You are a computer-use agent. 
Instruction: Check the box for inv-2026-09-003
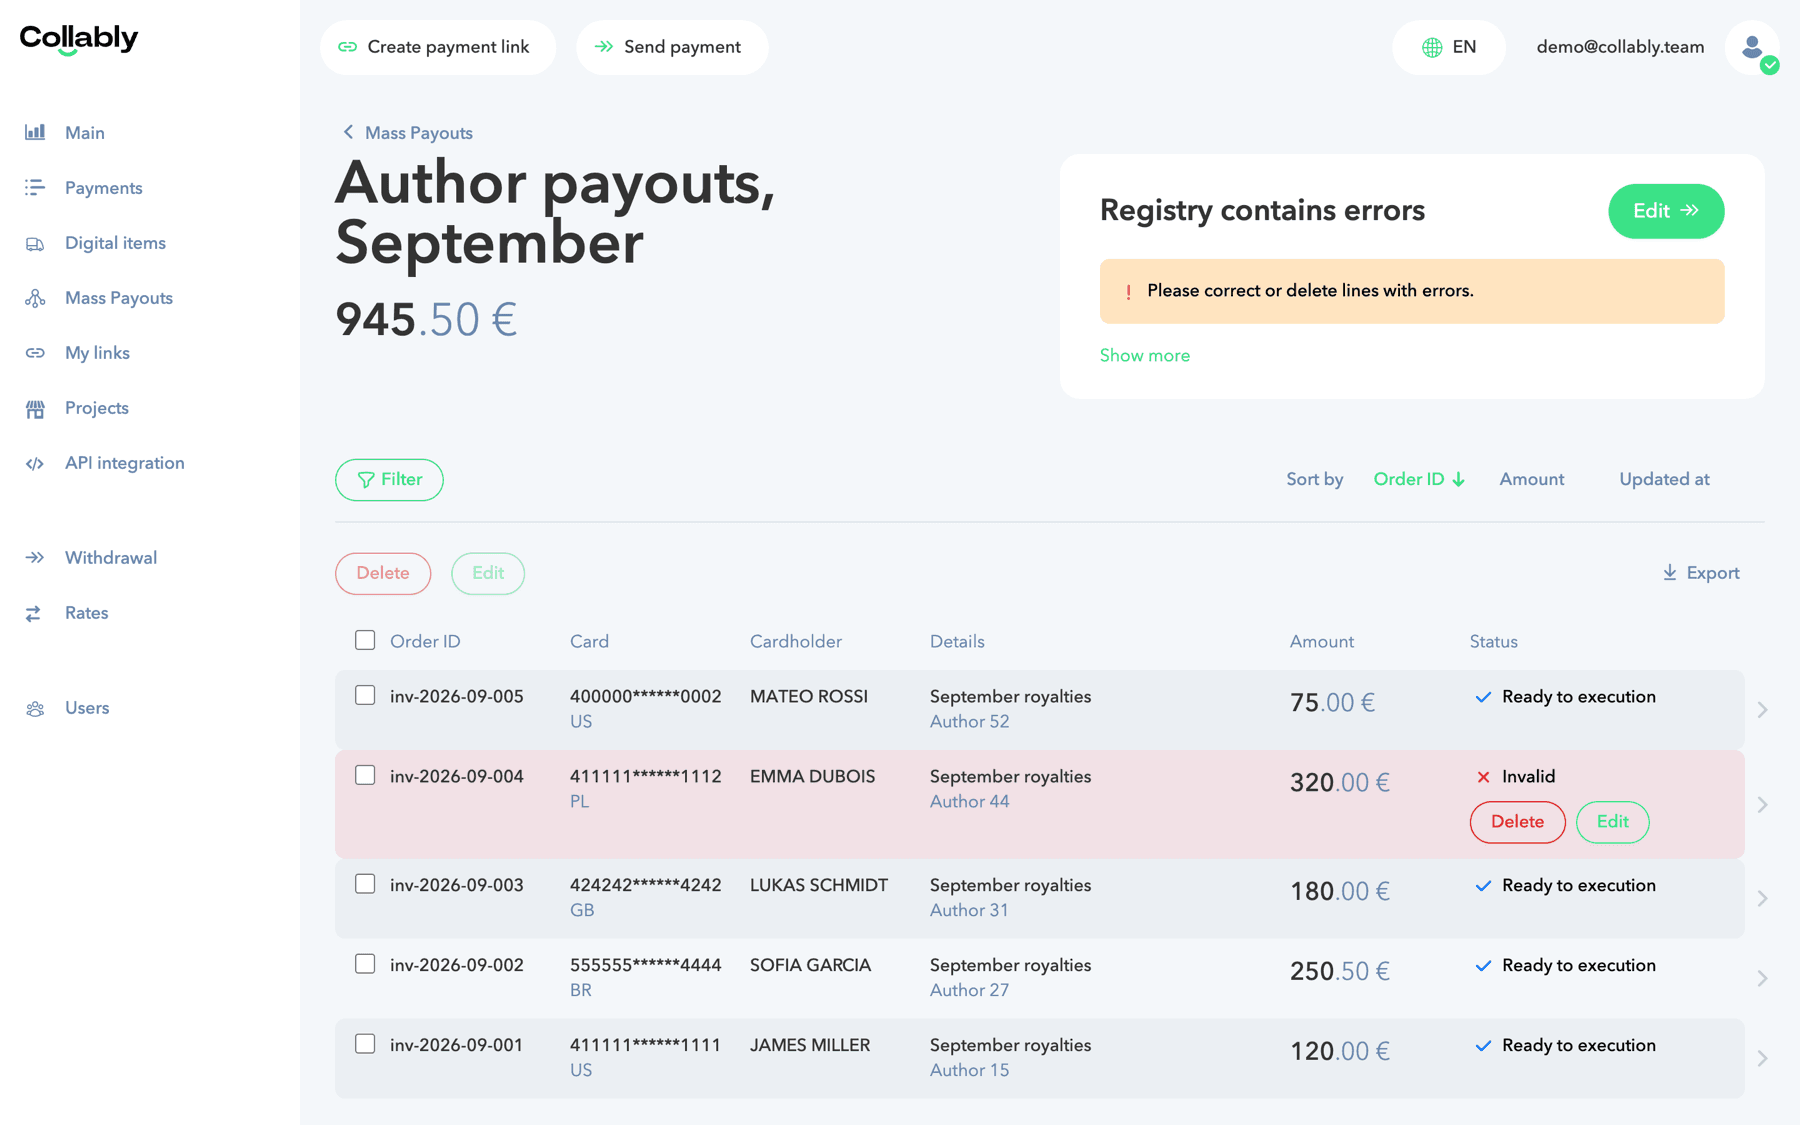coord(365,884)
